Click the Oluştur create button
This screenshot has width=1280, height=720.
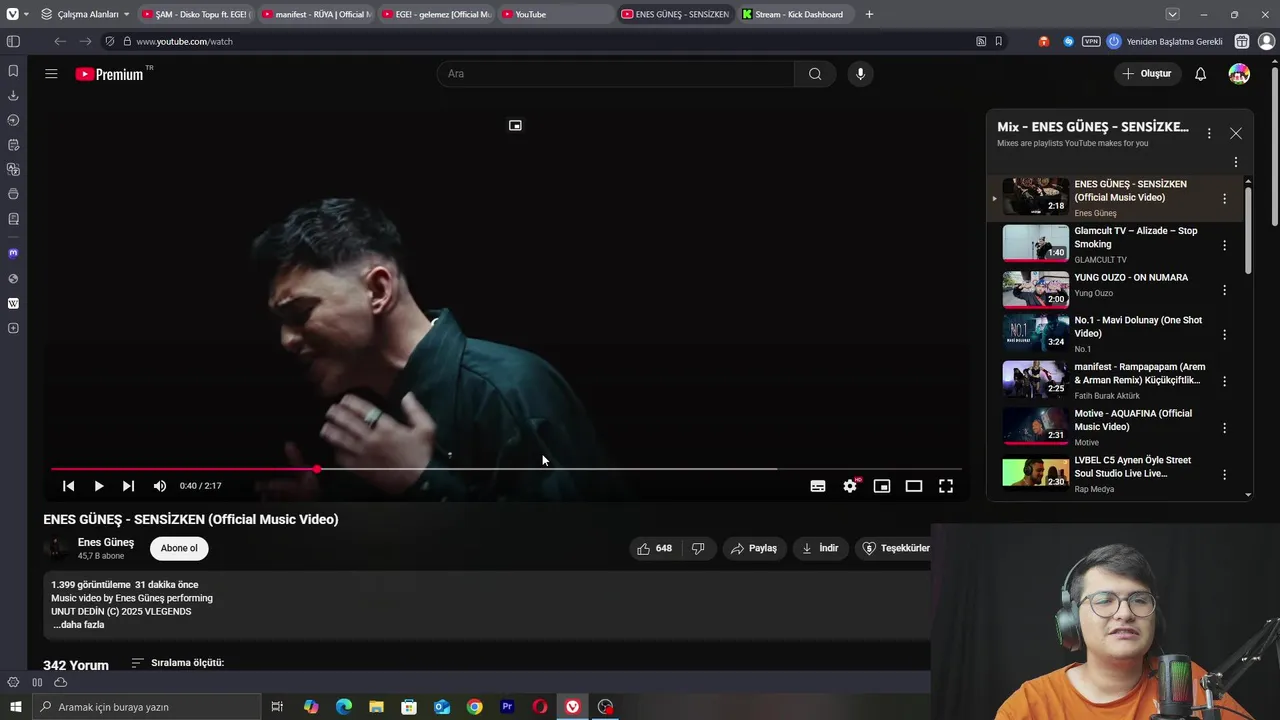tap(1146, 74)
